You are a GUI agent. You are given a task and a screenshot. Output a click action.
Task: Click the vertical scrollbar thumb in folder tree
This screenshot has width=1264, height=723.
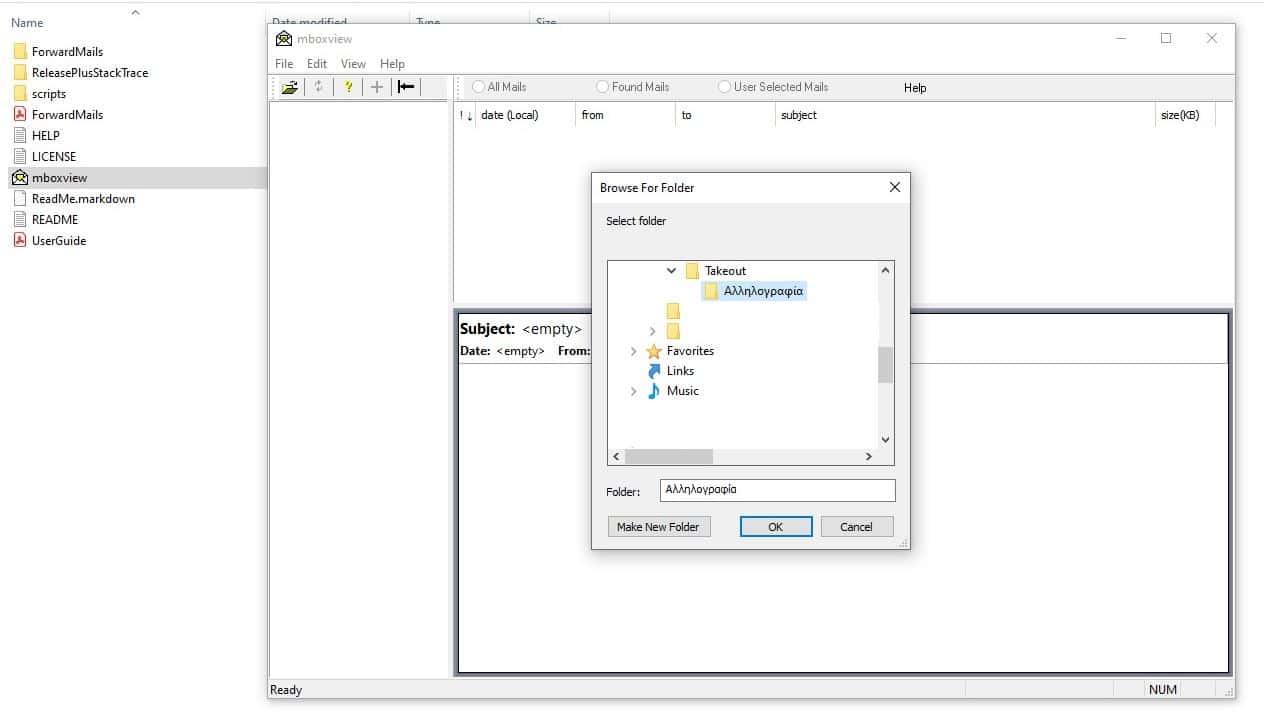pyautogui.click(x=885, y=365)
